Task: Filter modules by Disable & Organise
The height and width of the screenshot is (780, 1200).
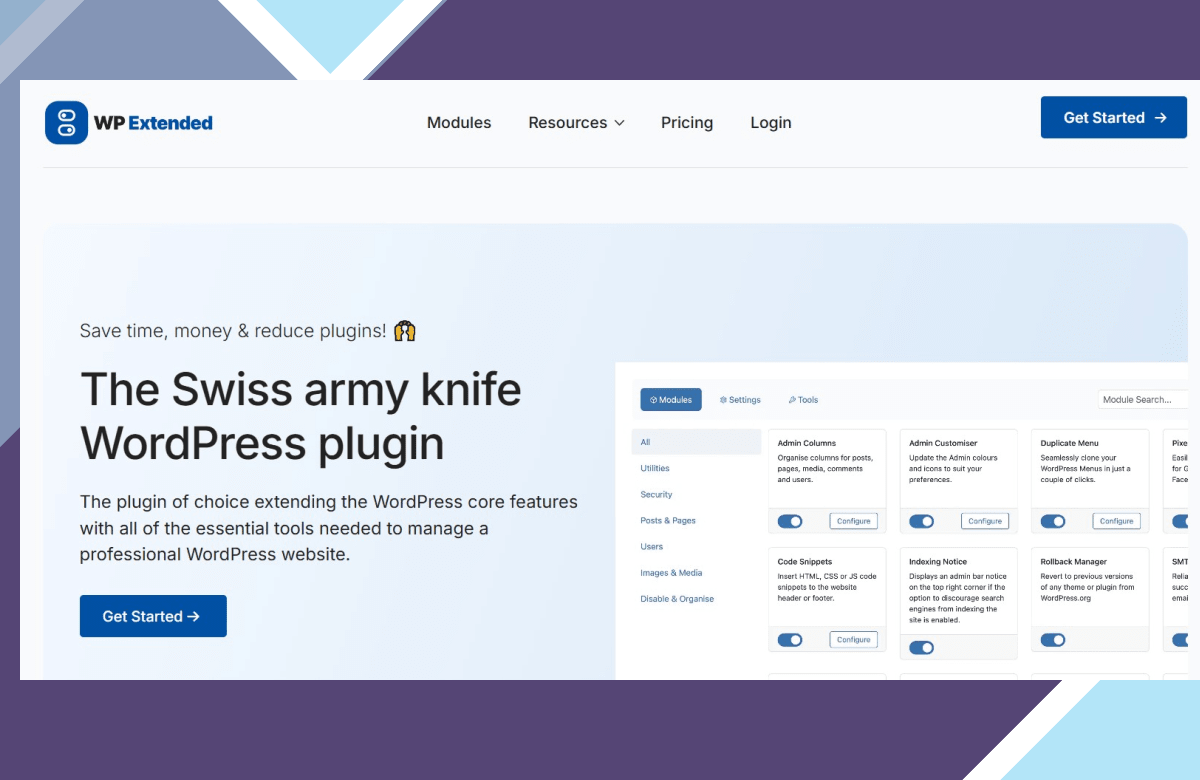Action: 677,599
